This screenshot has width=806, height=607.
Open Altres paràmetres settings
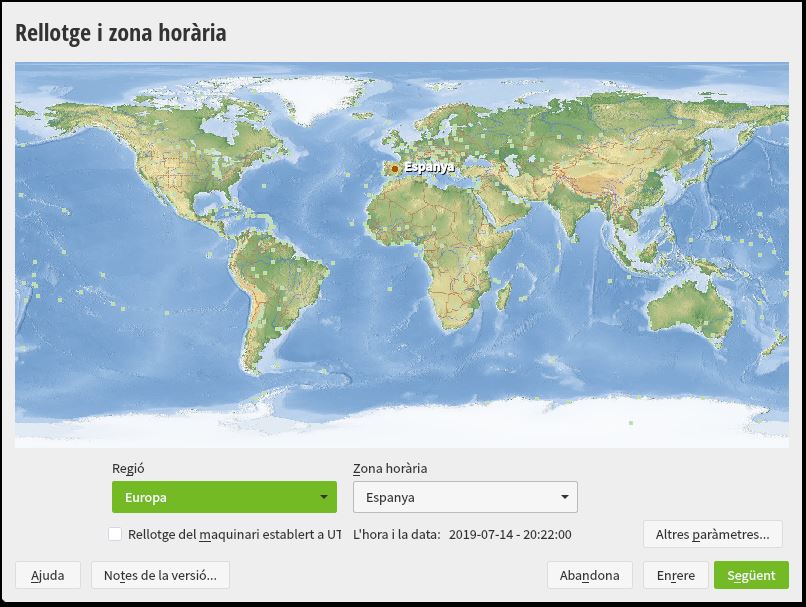pyautogui.click(x=712, y=534)
